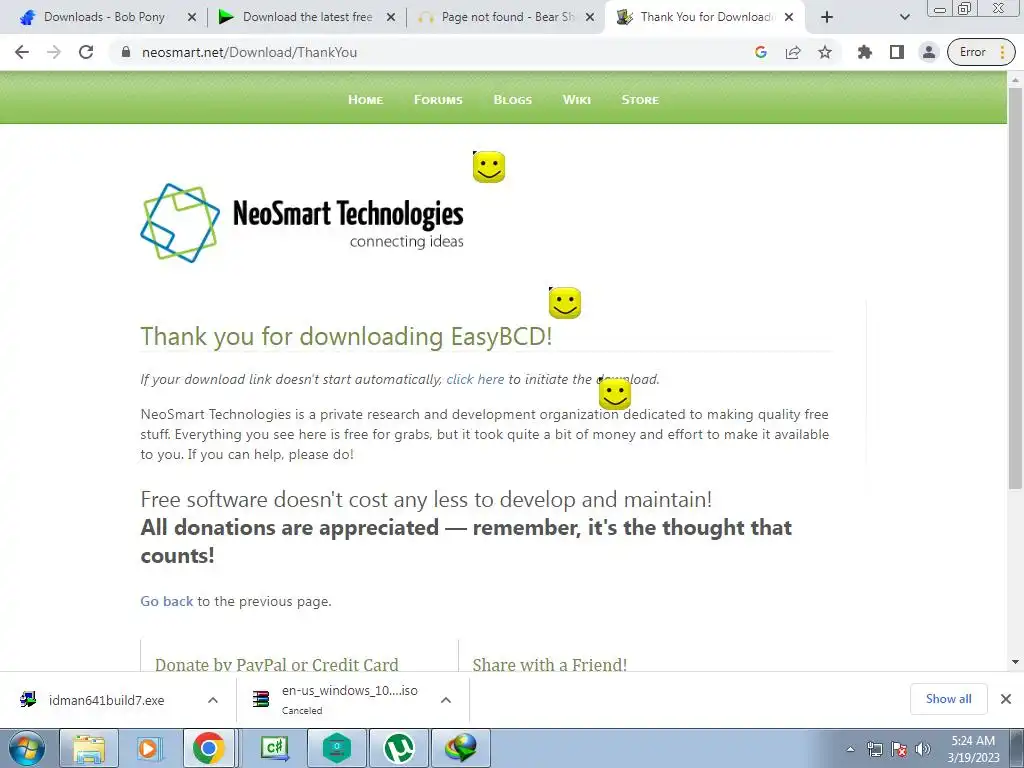
Task: Close the Page not found tab
Action: (590, 17)
